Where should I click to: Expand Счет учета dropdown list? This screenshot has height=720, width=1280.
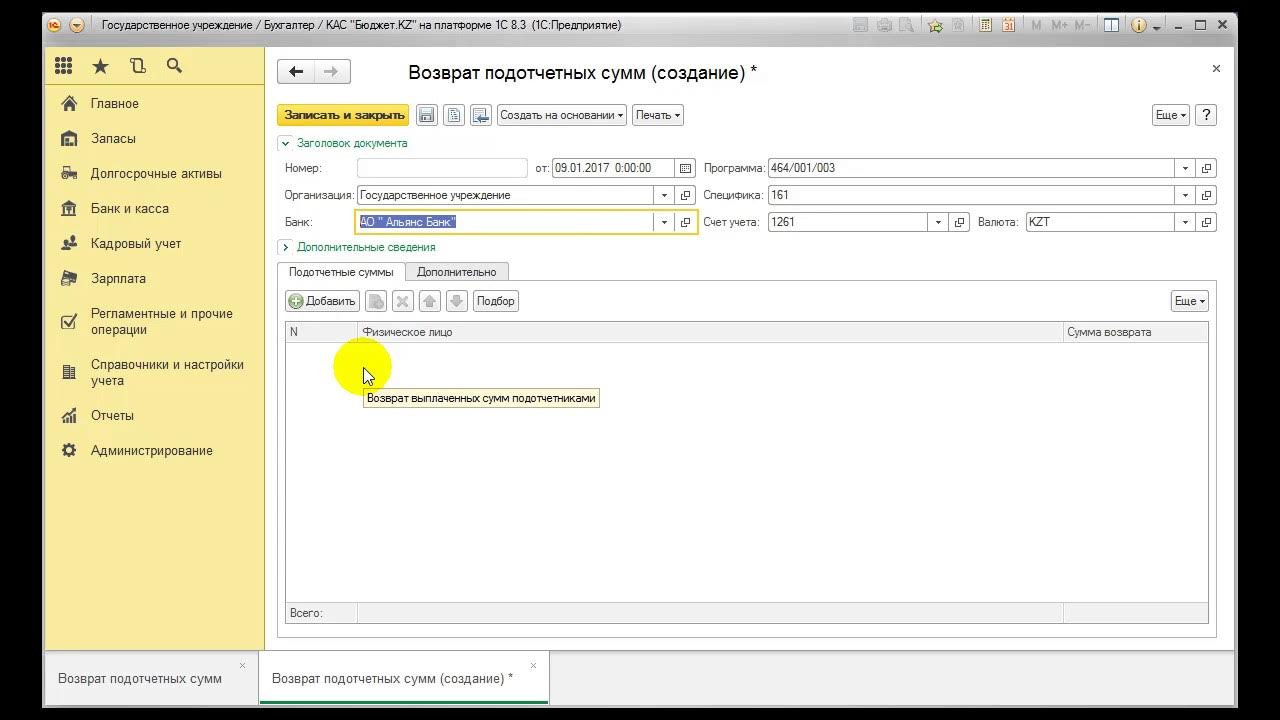coord(938,222)
